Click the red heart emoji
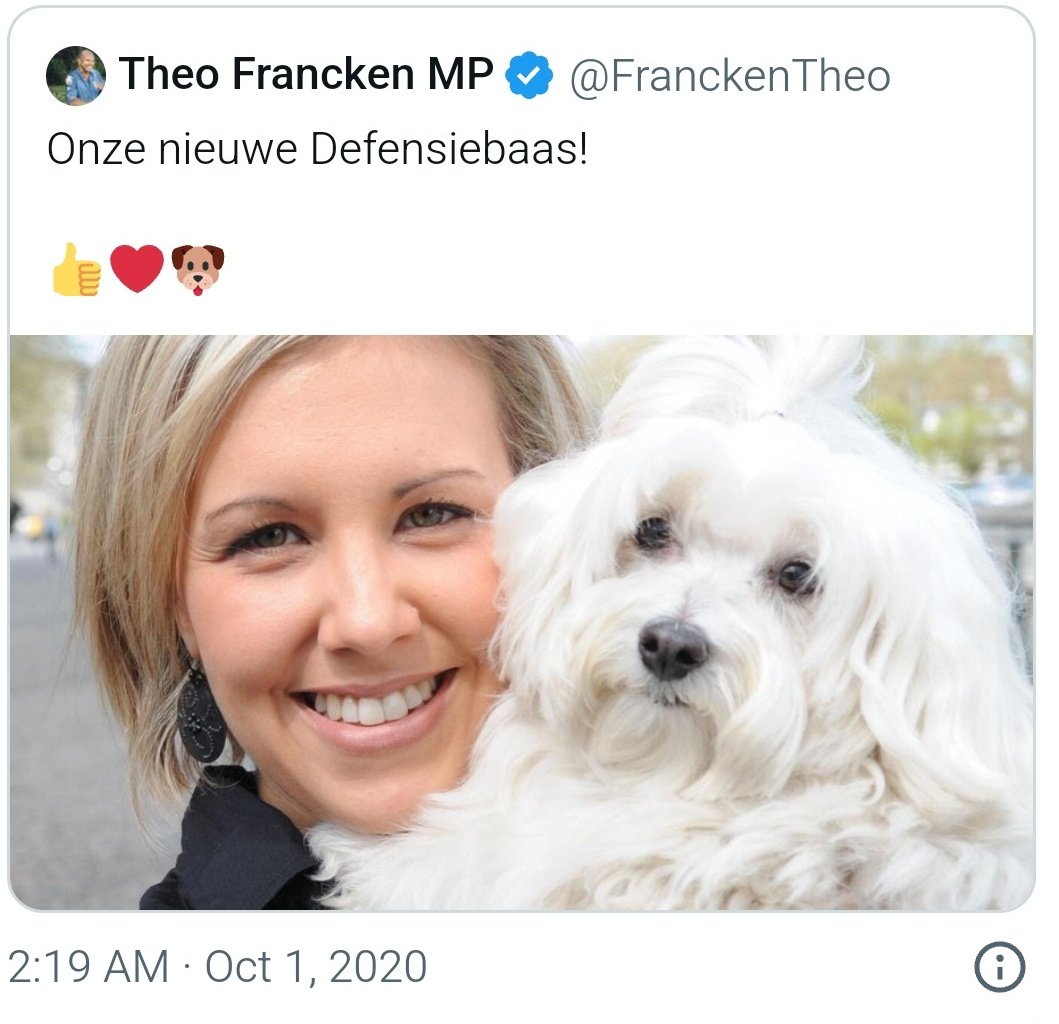Screen dimensions: 1059x1024 click(x=137, y=269)
